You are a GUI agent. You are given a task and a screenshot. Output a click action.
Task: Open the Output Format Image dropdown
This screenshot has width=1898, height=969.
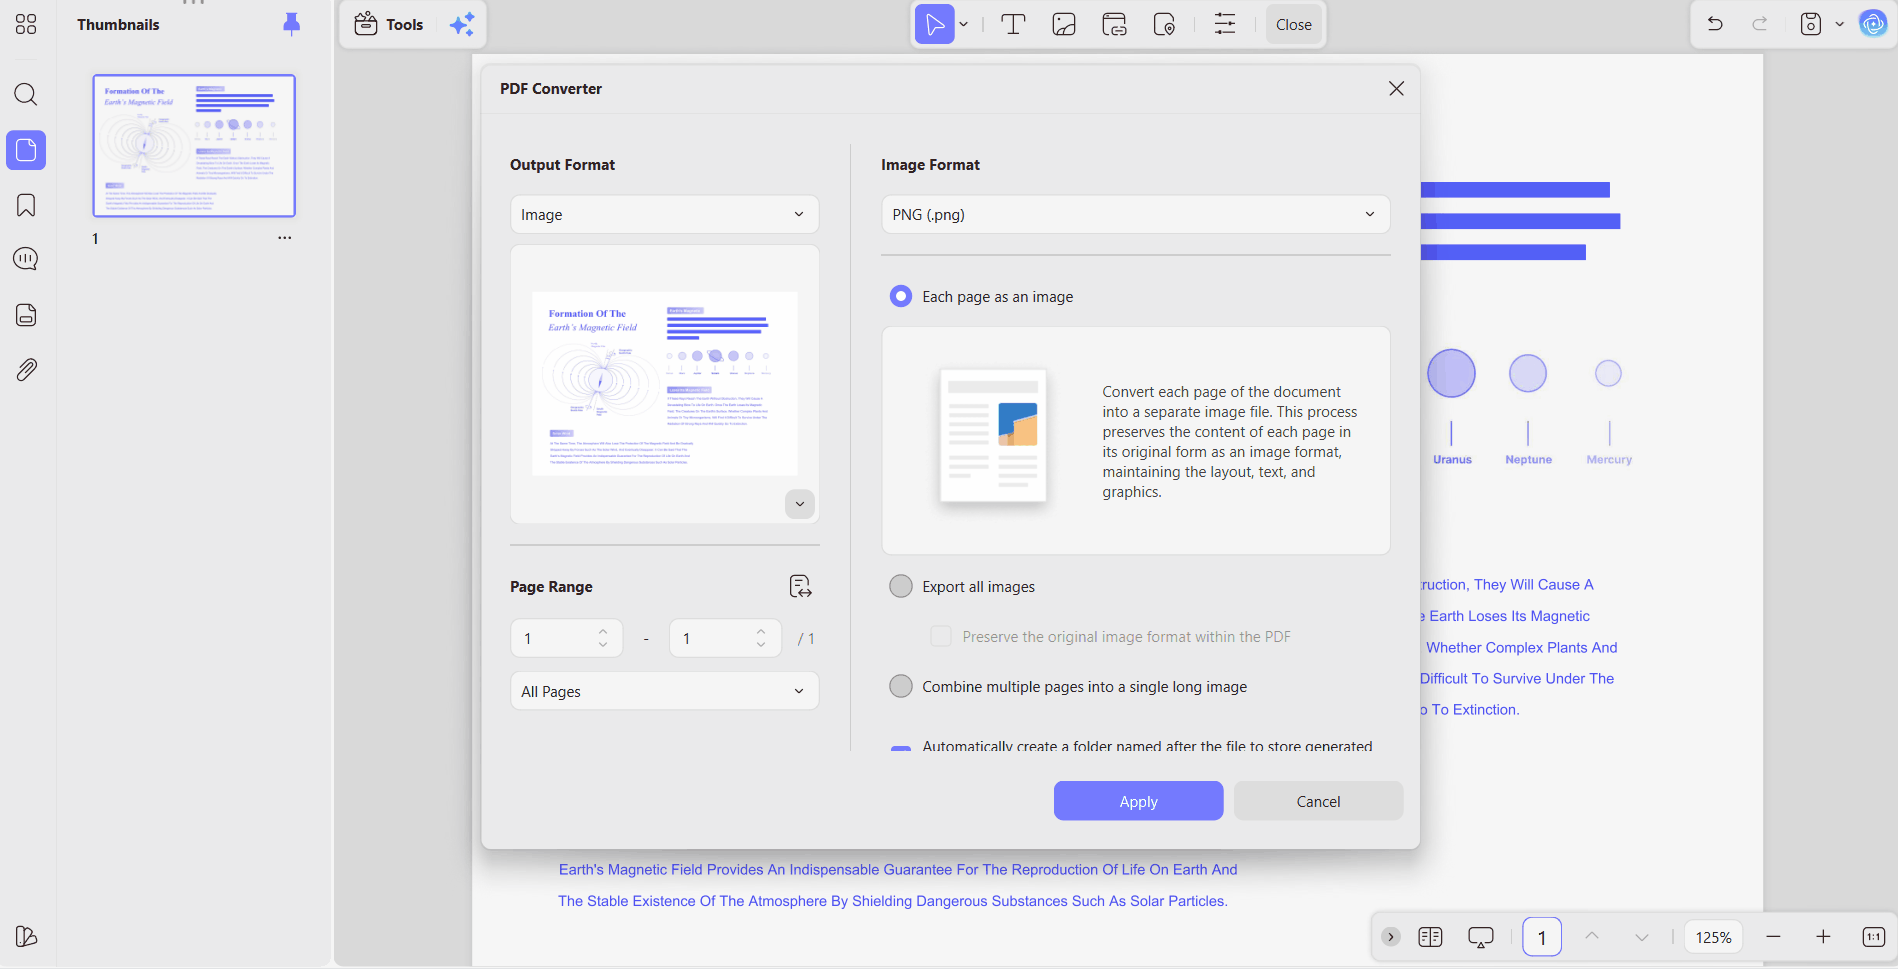pyautogui.click(x=664, y=214)
